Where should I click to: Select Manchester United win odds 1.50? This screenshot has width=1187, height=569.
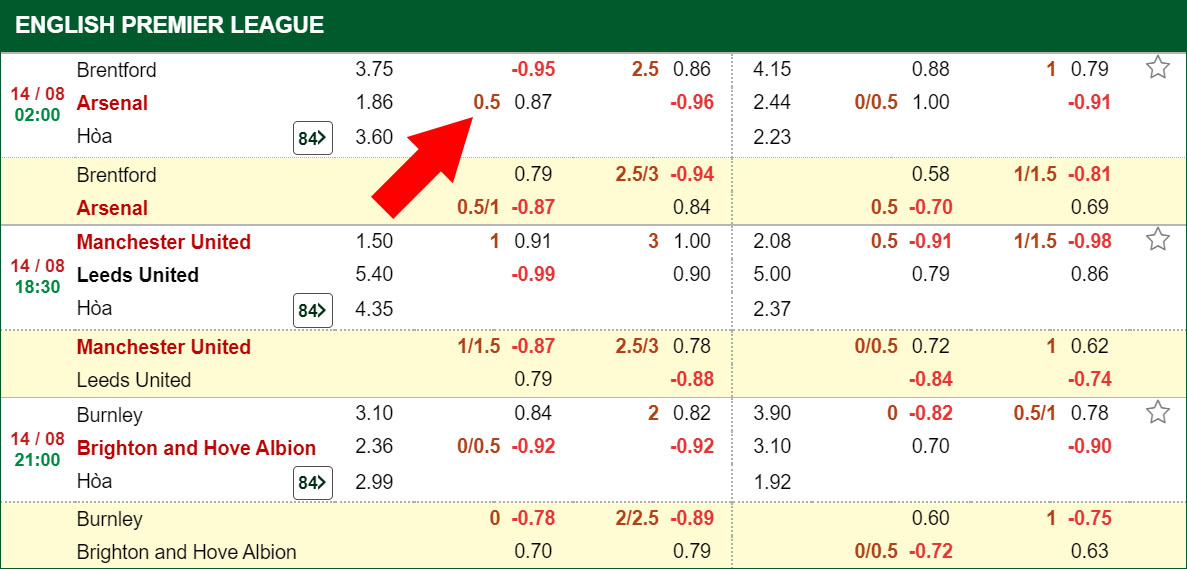(374, 241)
